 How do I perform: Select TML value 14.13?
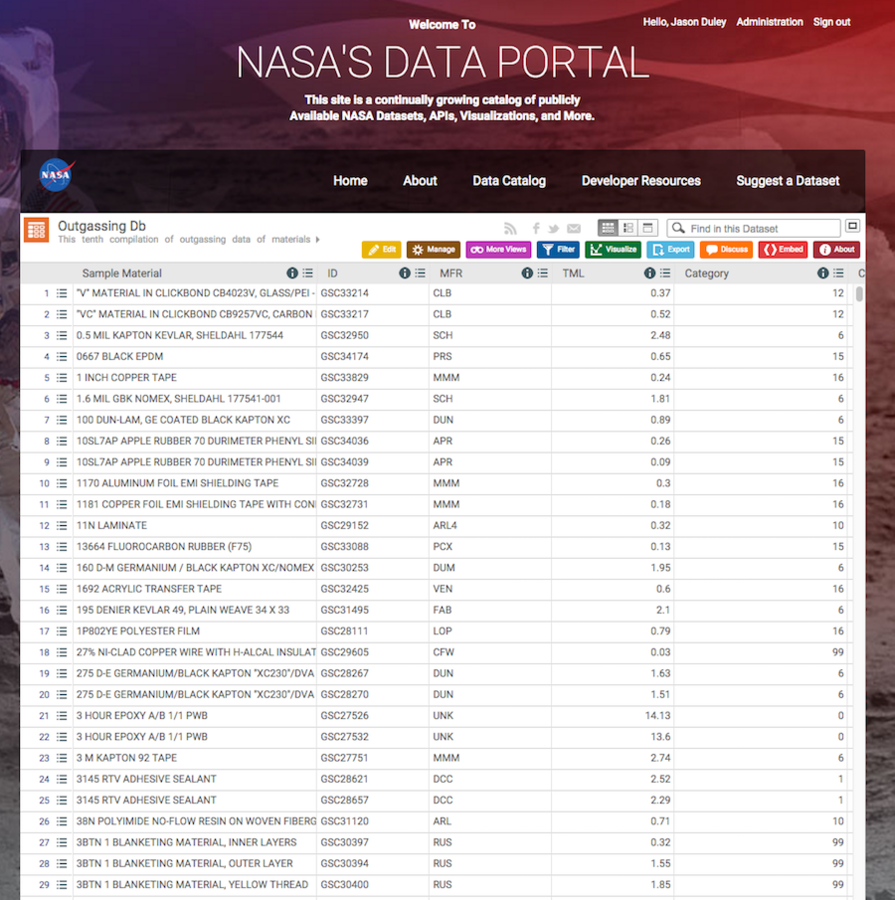[657, 716]
